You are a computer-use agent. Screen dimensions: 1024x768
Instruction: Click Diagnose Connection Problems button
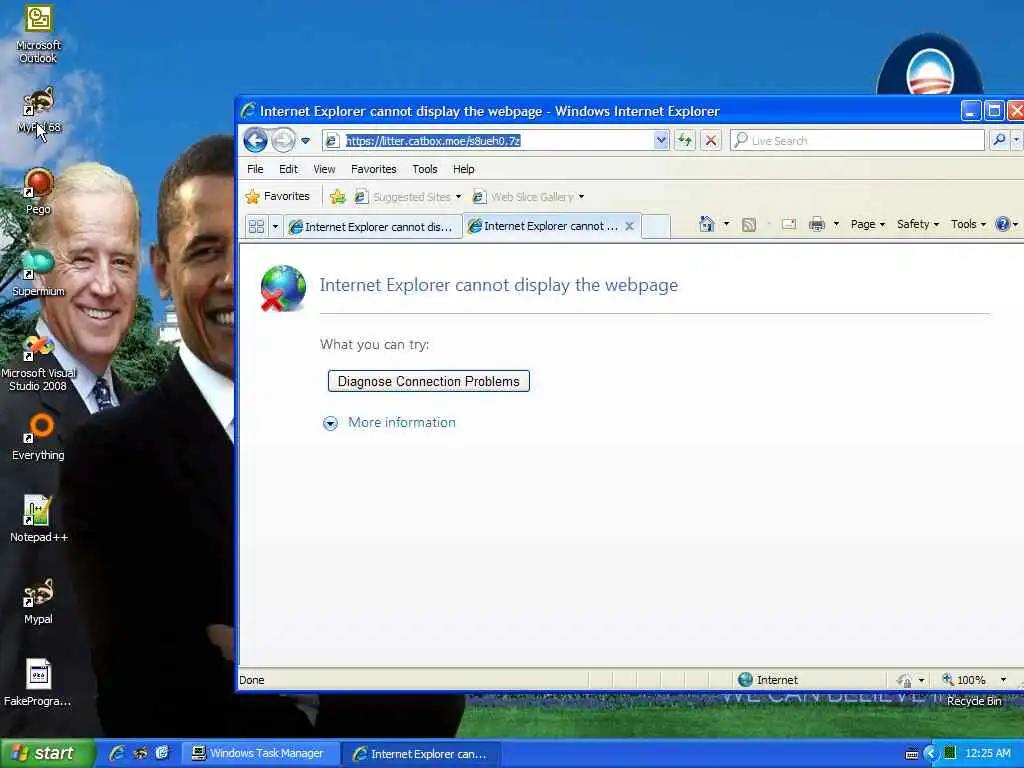tap(428, 381)
